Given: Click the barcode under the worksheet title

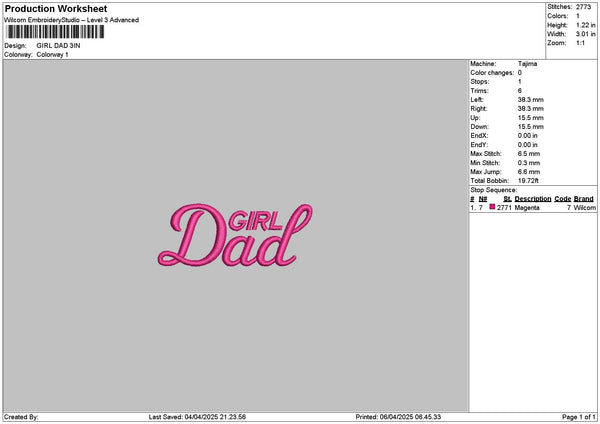Looking at the screenshot, I should [x=55, y=32].
